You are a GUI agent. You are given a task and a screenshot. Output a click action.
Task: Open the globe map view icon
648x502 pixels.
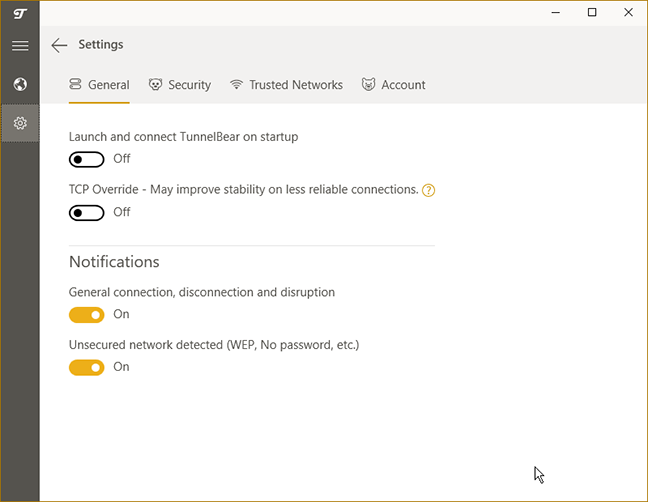pyautogui.click(x=19, y=85)
